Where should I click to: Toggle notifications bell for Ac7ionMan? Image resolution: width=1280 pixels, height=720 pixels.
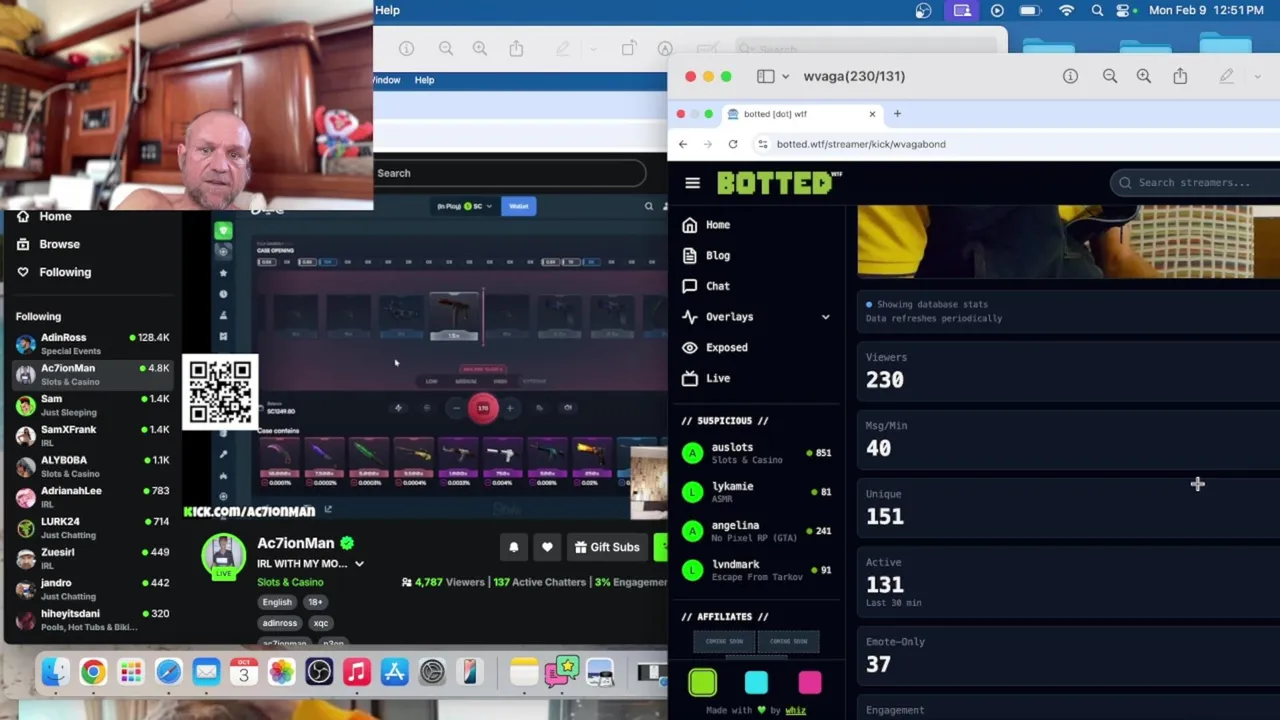tap(514, 547)
